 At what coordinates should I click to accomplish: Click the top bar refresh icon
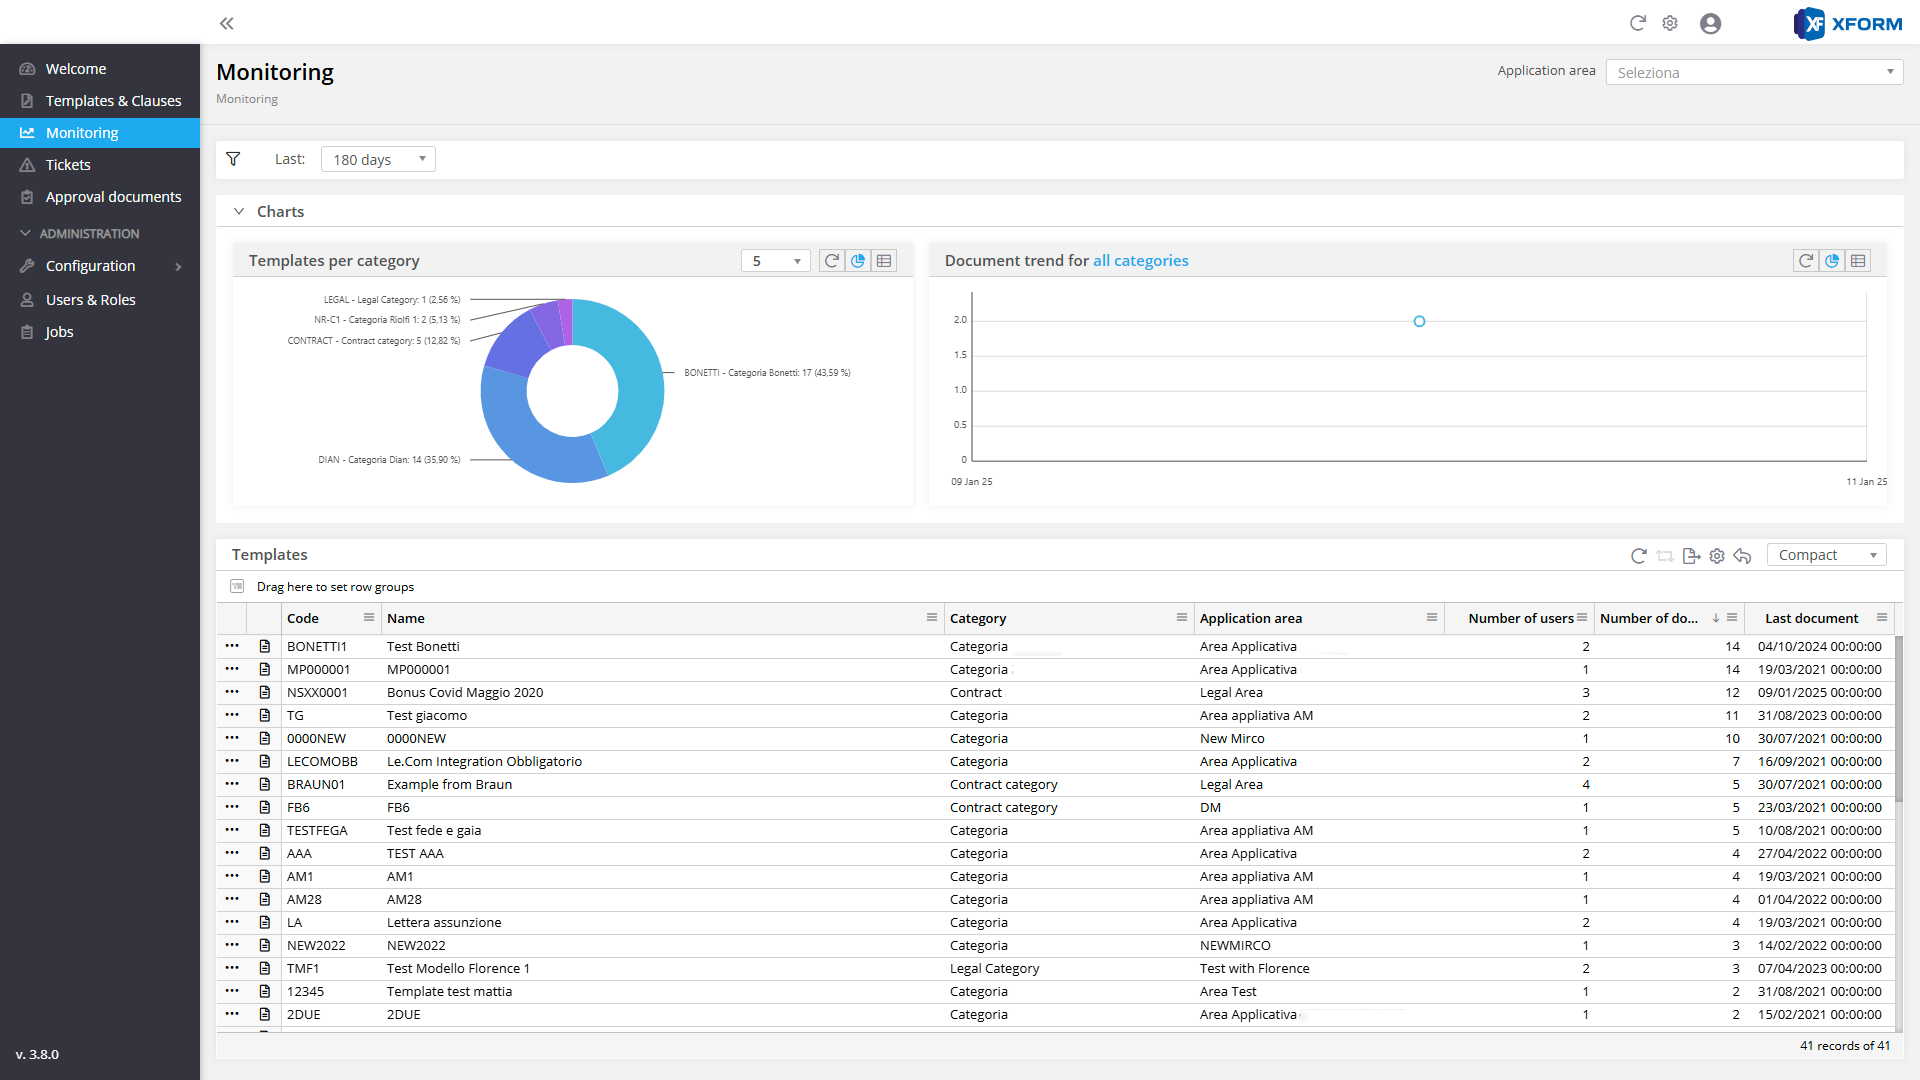coord(1638,23)
